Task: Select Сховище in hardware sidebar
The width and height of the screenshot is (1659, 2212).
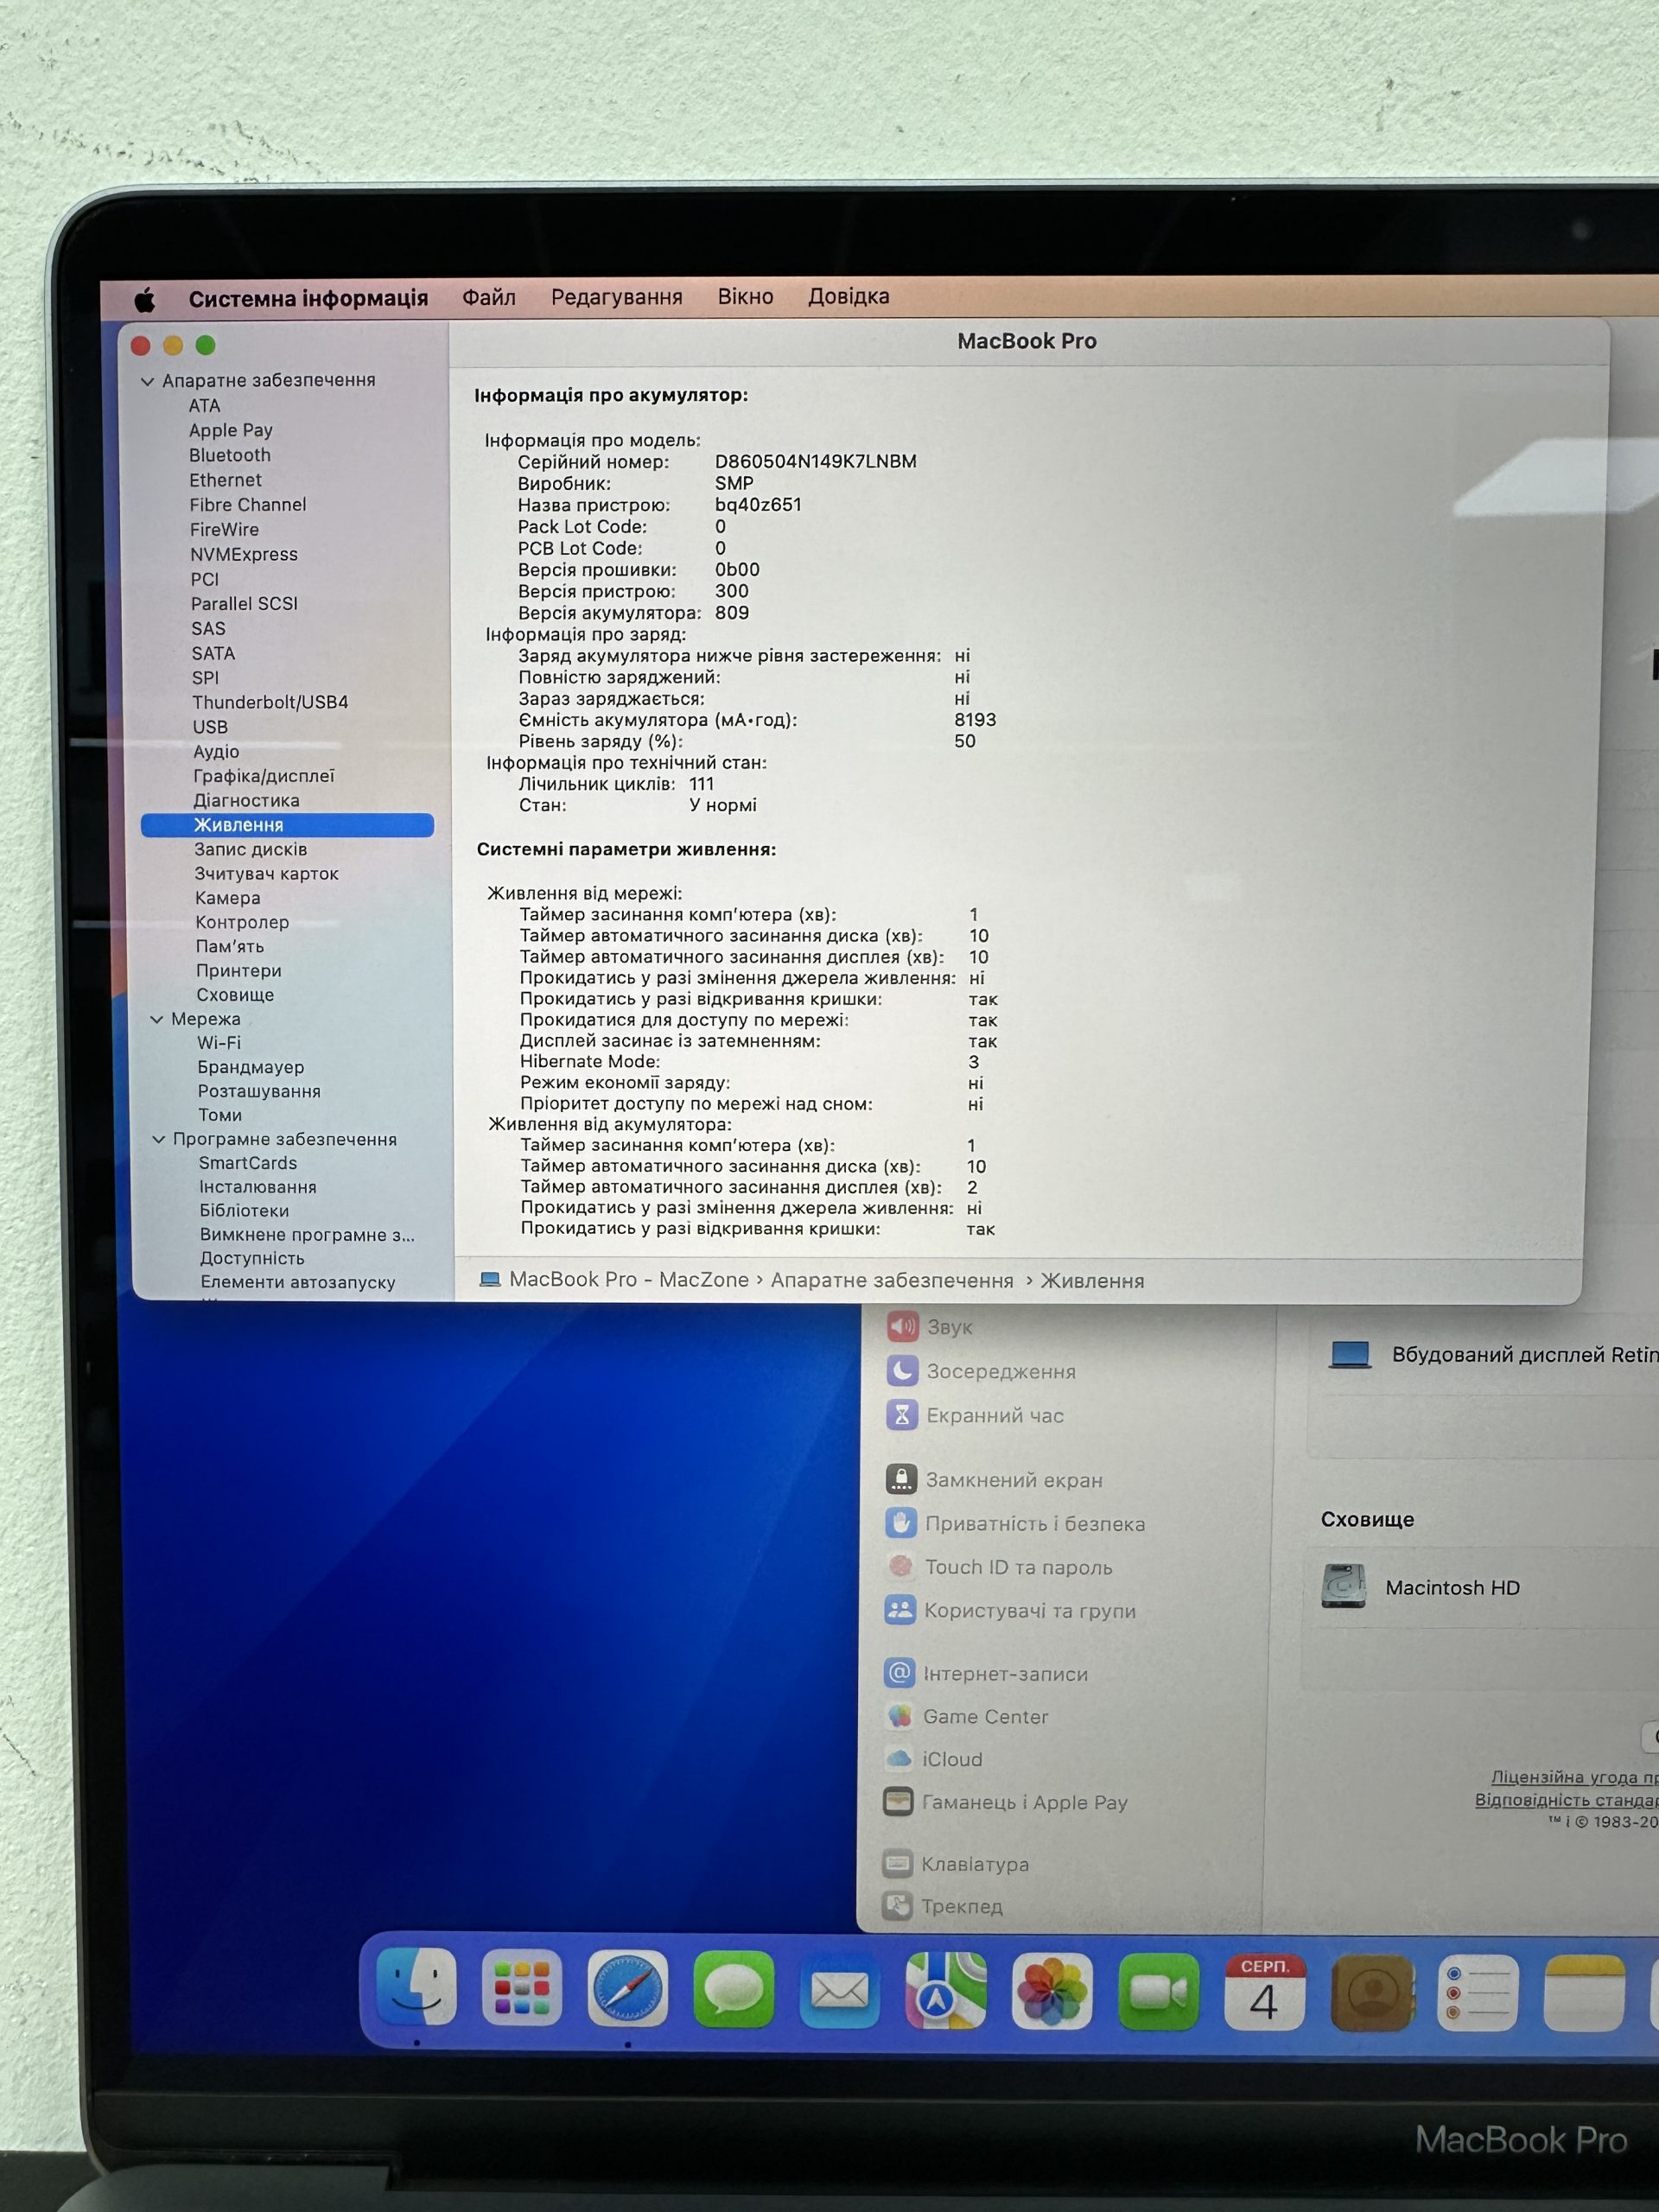Action: point(235,995)
